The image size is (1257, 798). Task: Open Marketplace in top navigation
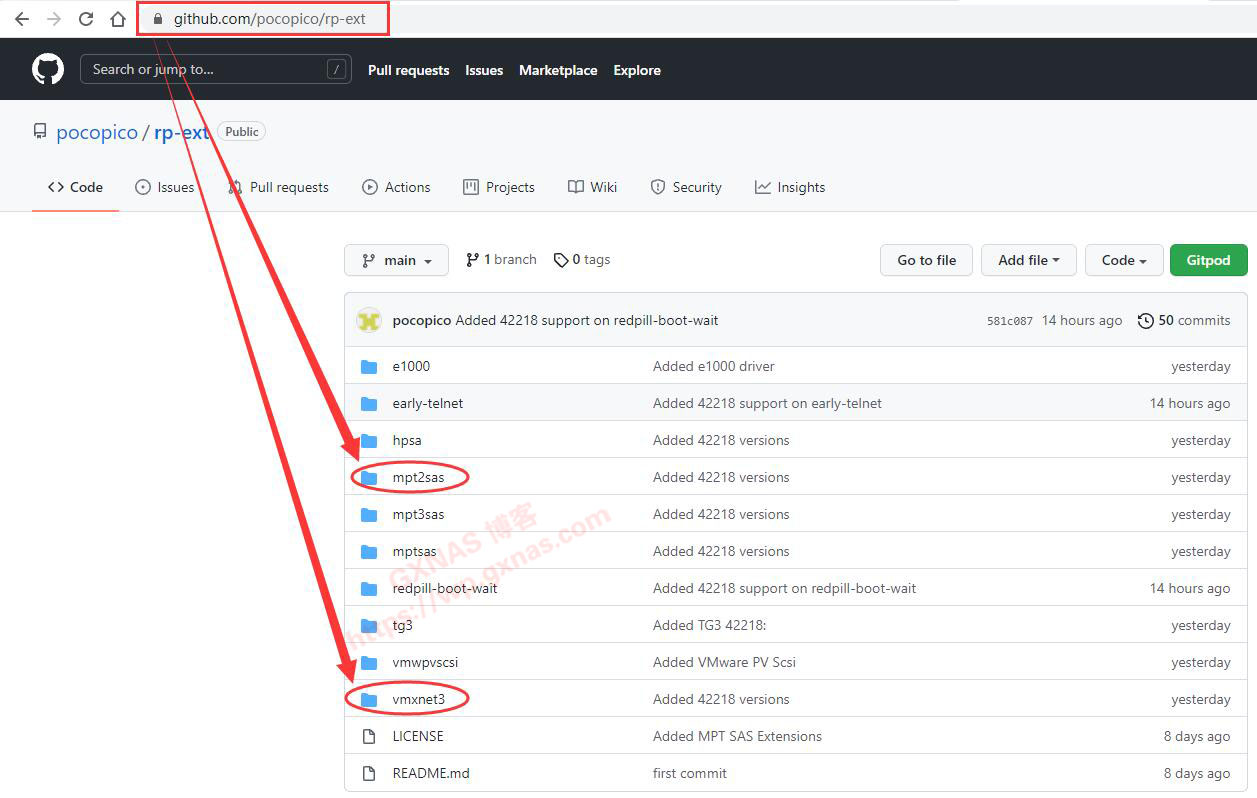coord(558,70)
